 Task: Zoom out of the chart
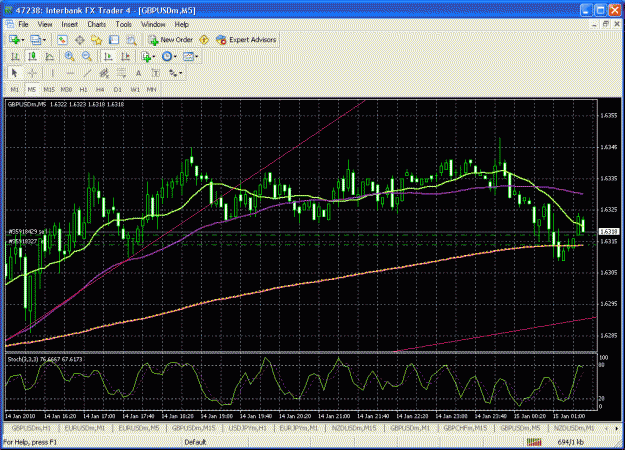[86, 57]
